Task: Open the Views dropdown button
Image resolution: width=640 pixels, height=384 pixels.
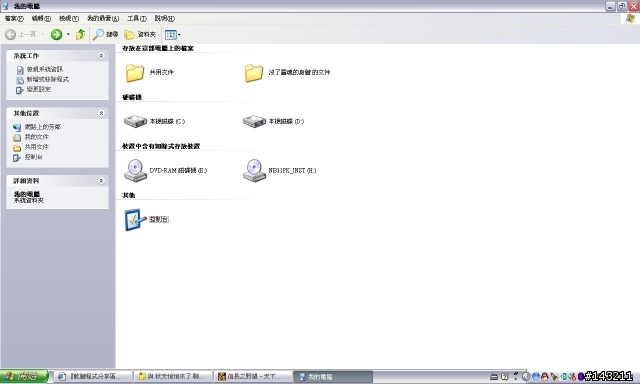Action: pyautogui.click(x=173, y=35)
